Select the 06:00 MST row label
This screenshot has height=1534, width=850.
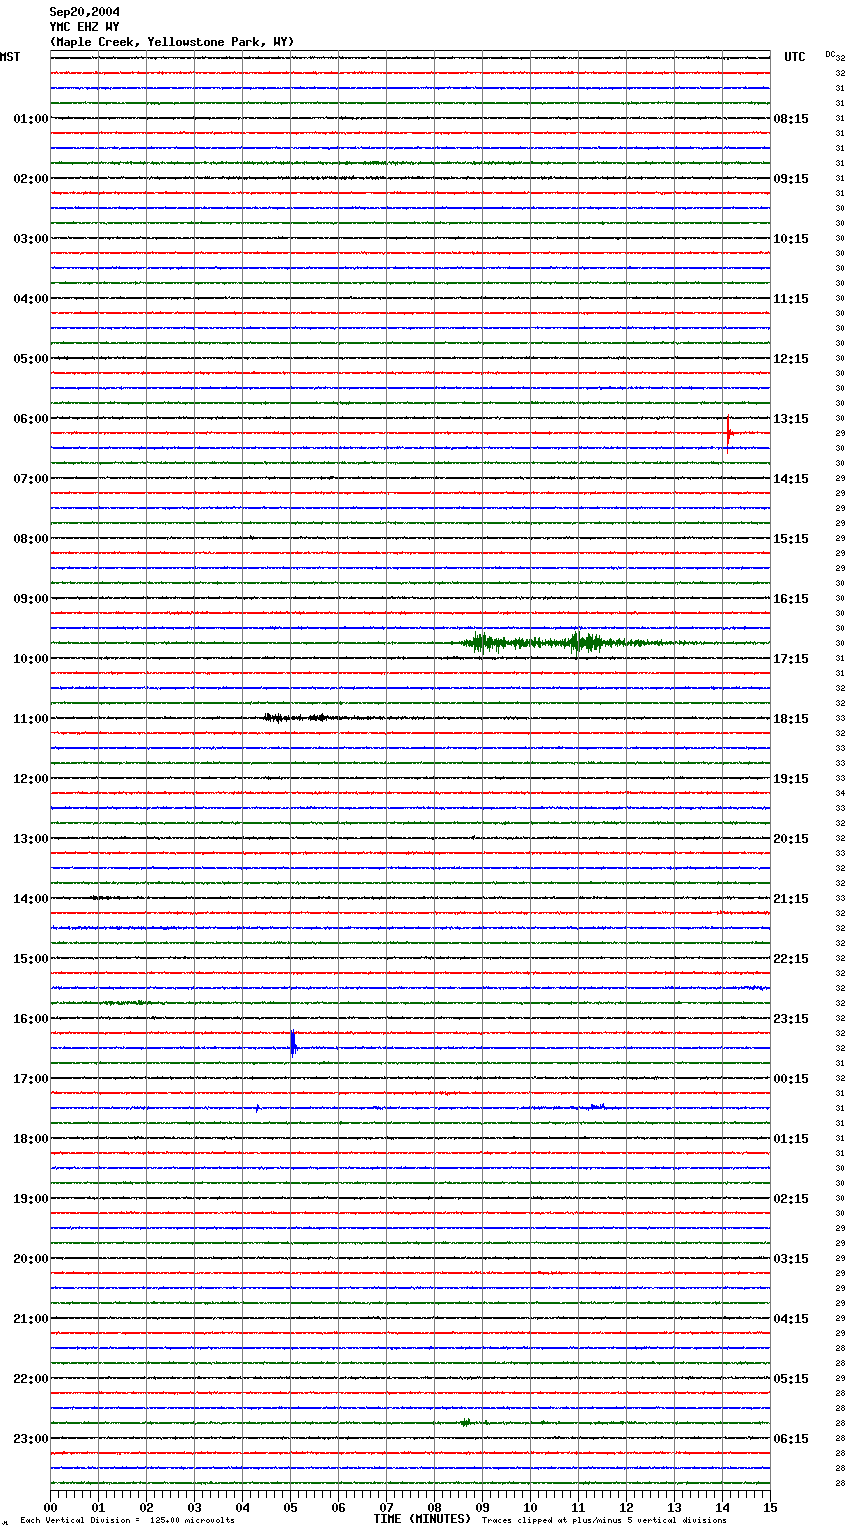coord(30,419)
